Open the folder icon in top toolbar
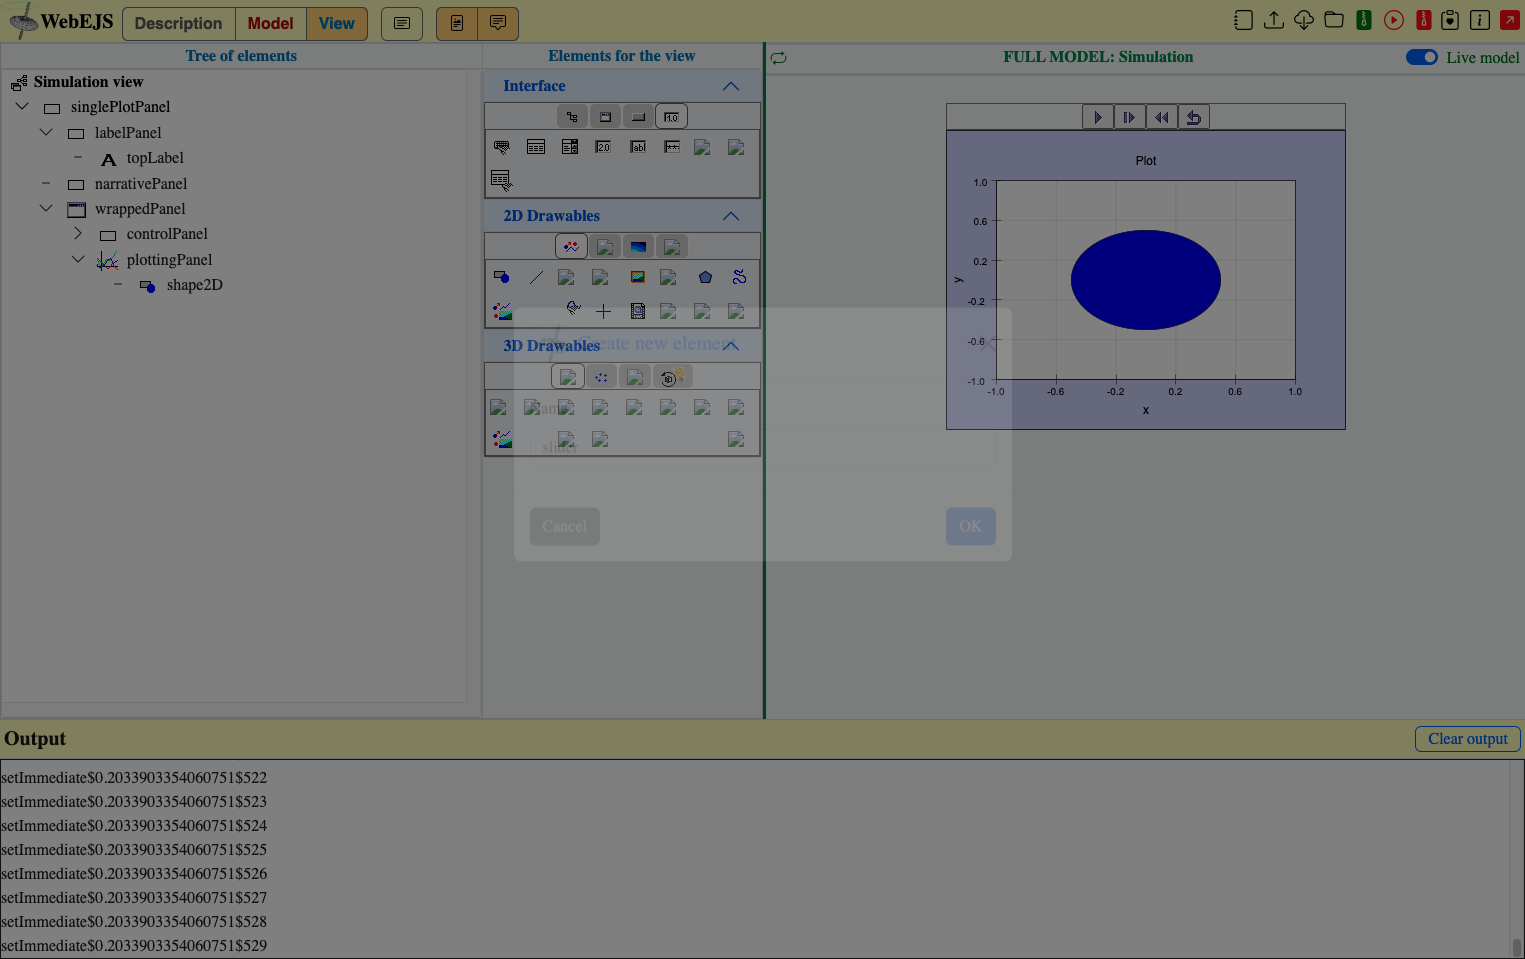The height and width of the screenshot is (959, 1525). (x=1333, y=20)
